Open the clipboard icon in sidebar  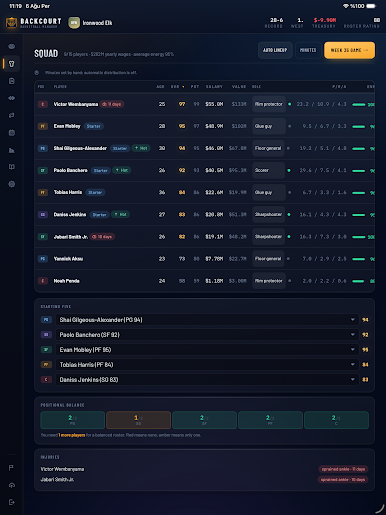[12, 81]
